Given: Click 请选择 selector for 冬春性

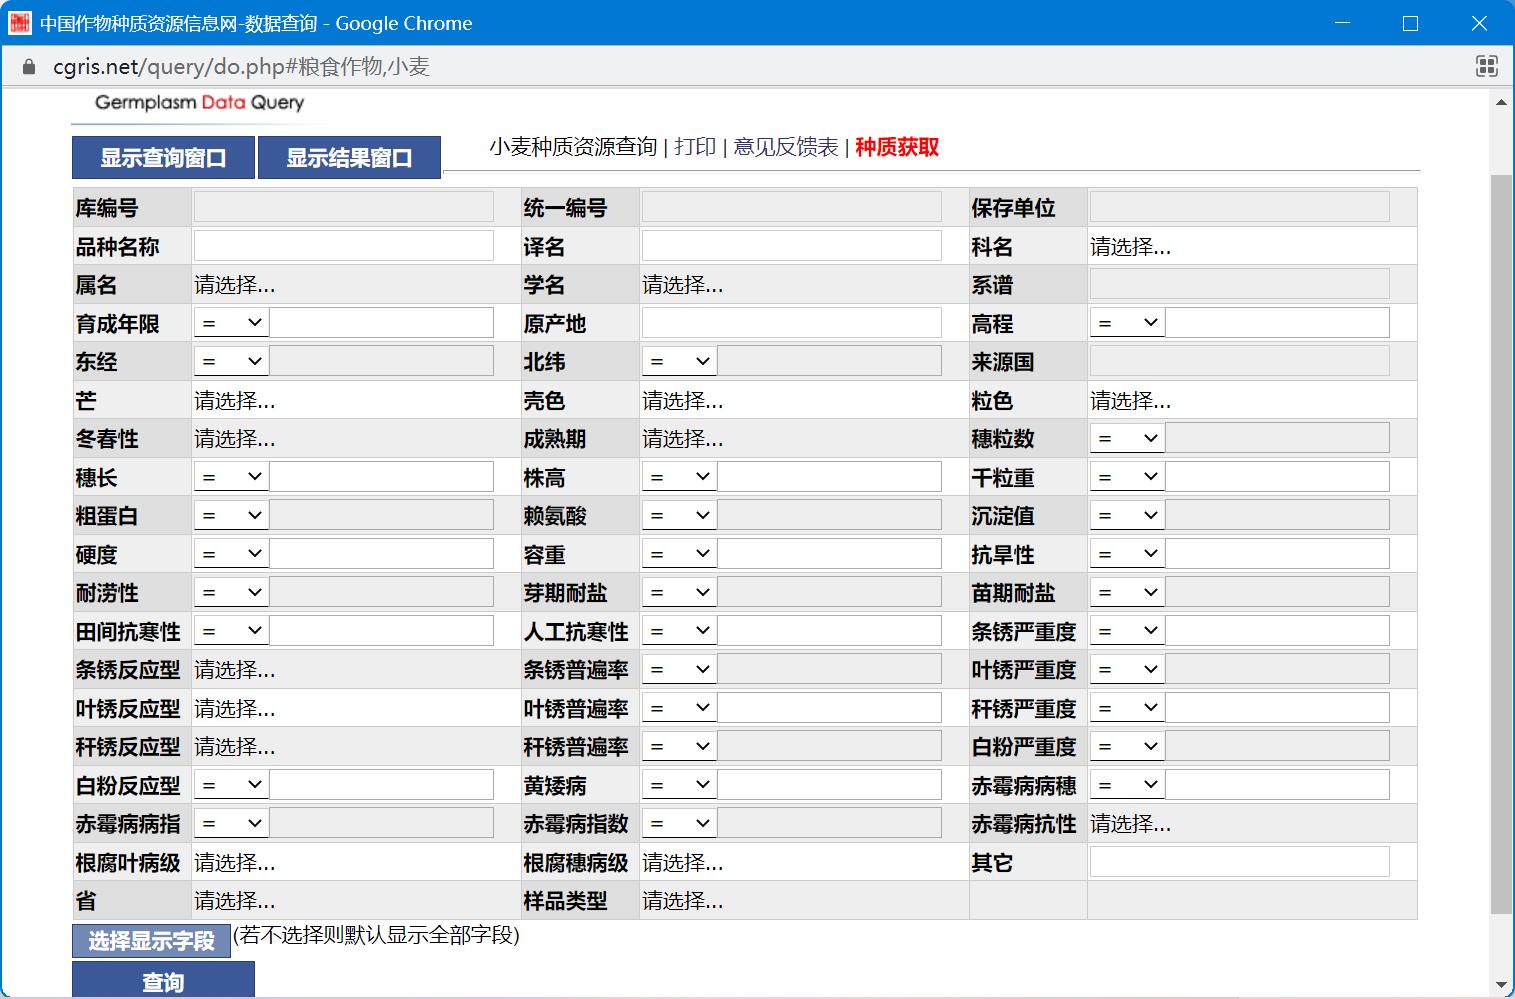Looking at the screenshot, I should [234, 439].
